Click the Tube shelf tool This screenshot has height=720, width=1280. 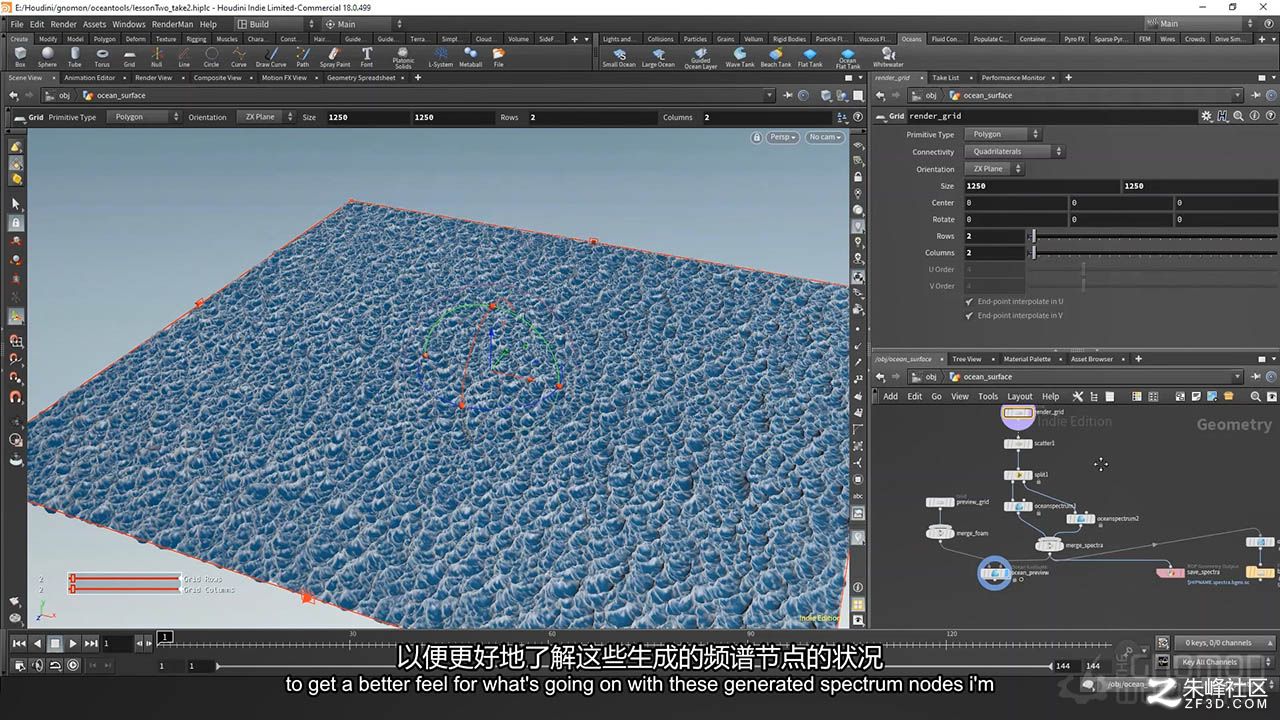point(75,56)
